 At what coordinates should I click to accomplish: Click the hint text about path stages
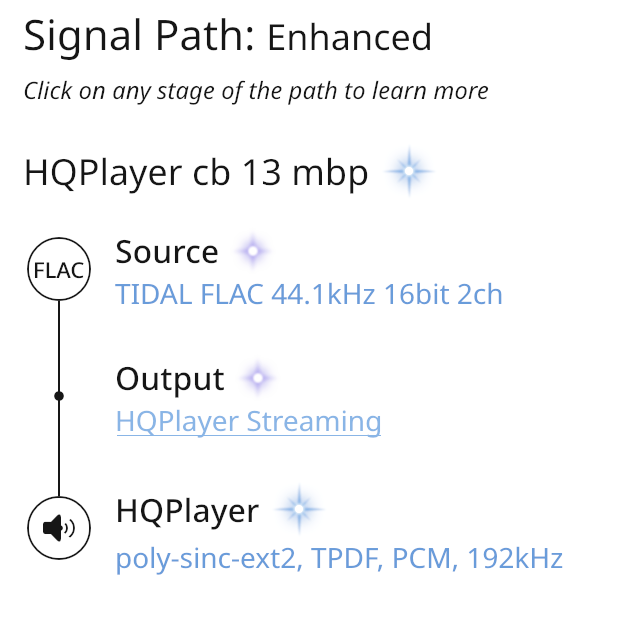(256, 91)
